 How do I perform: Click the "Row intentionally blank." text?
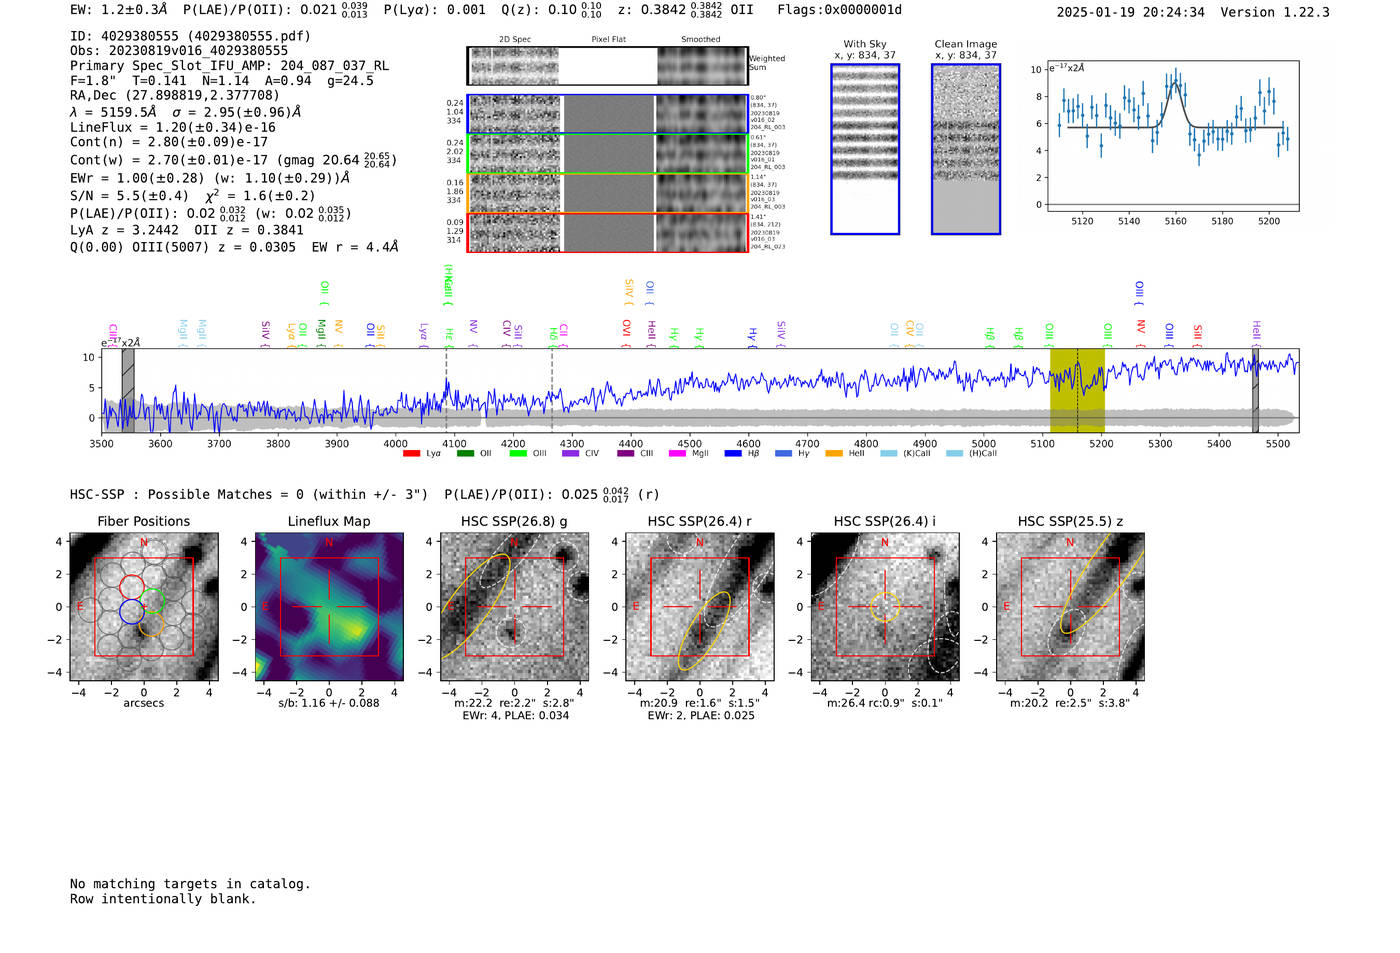[163, 899]
